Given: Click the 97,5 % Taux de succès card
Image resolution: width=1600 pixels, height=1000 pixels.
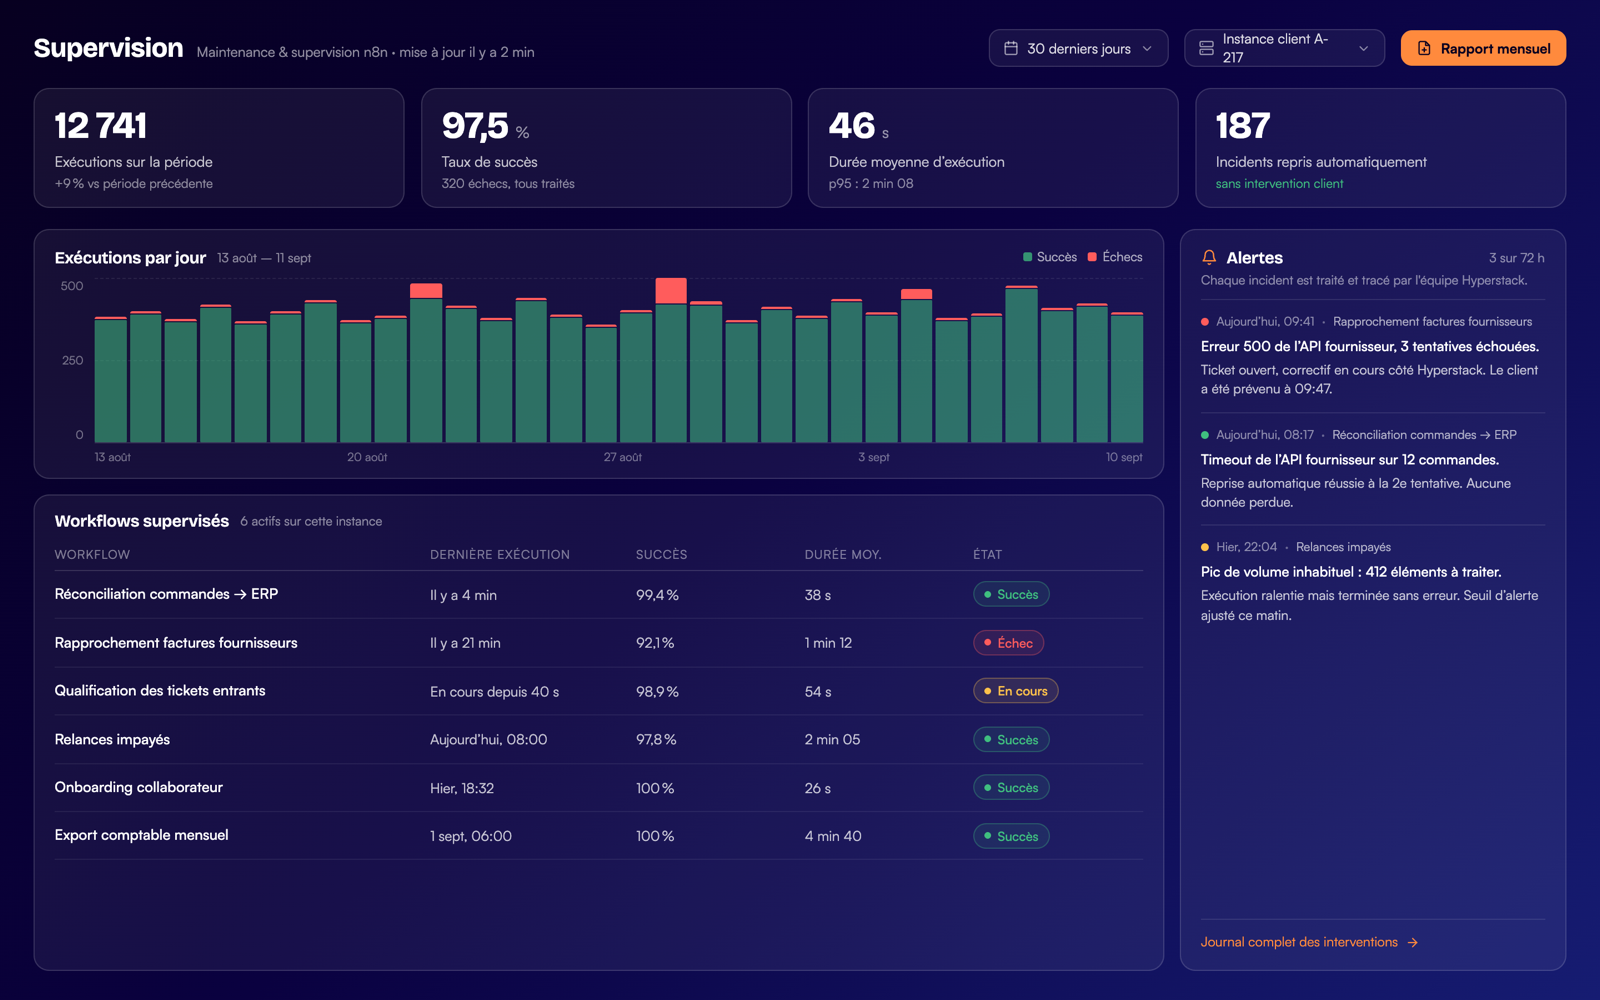Looking at the screenshot, I should point(606,148).
